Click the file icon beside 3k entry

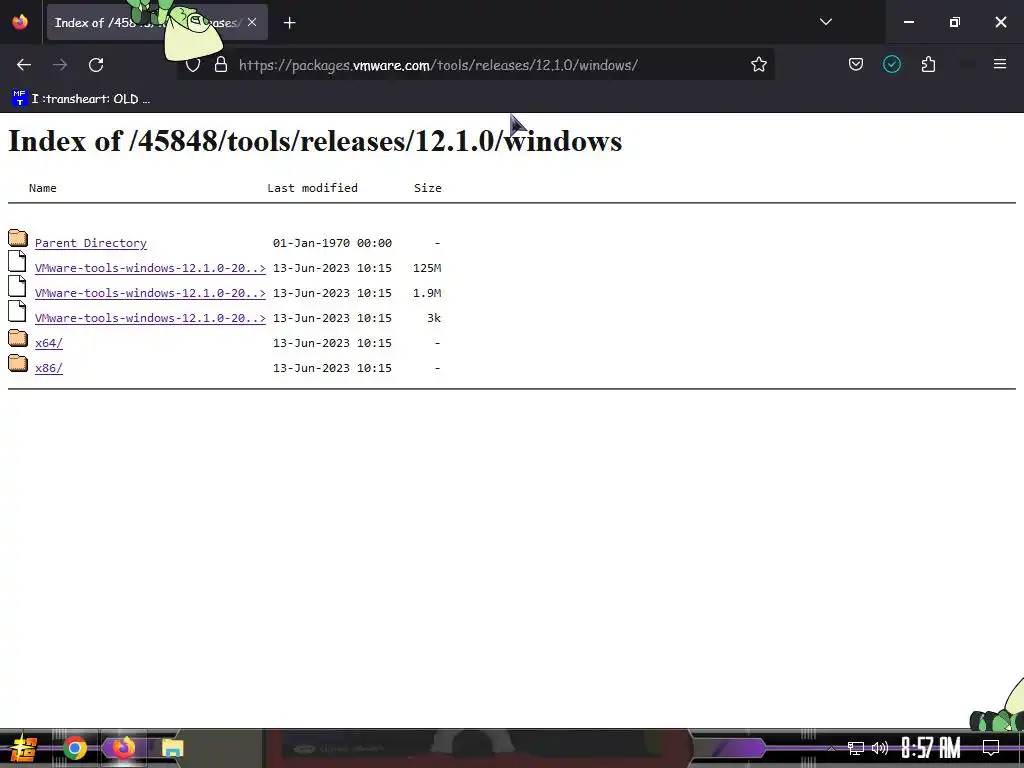pos(17,312)
